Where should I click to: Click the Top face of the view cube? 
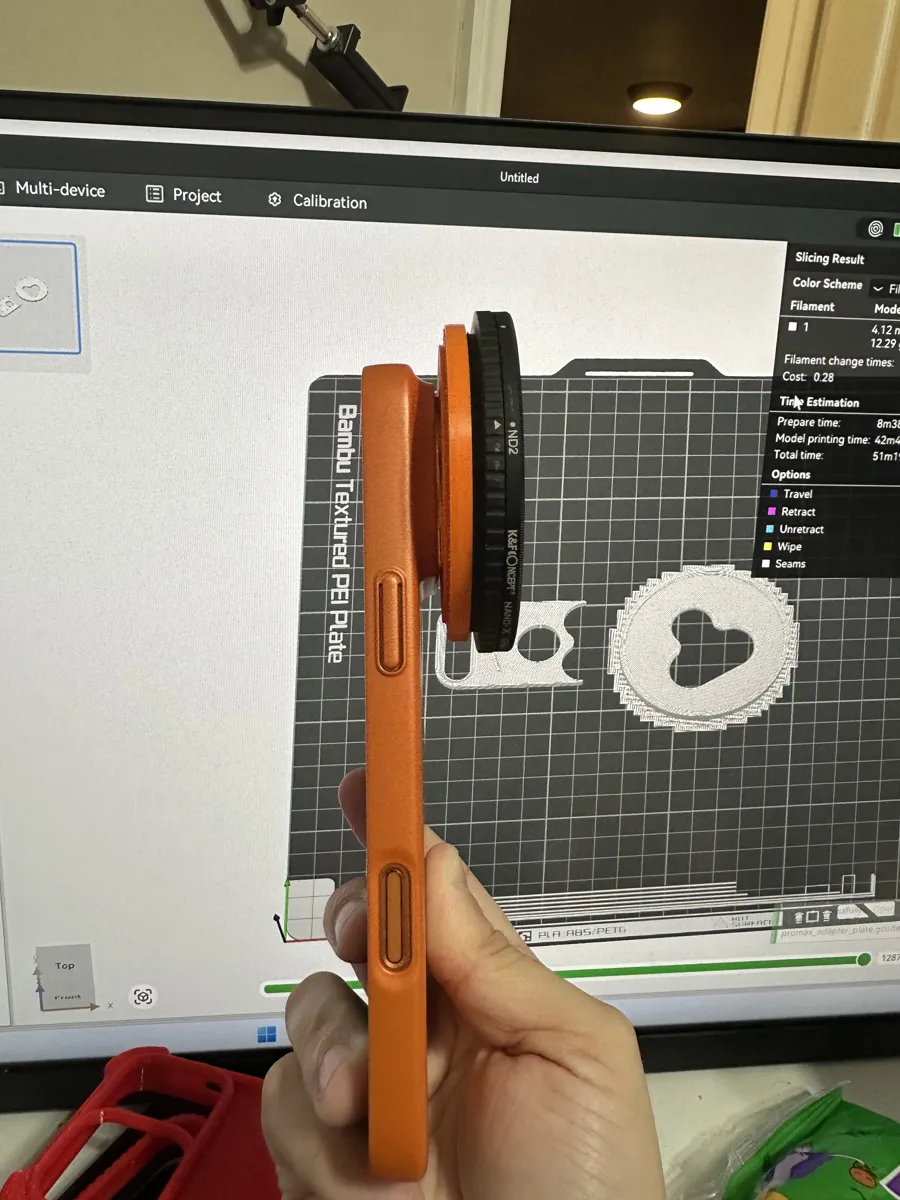click(x=65, y=966)
